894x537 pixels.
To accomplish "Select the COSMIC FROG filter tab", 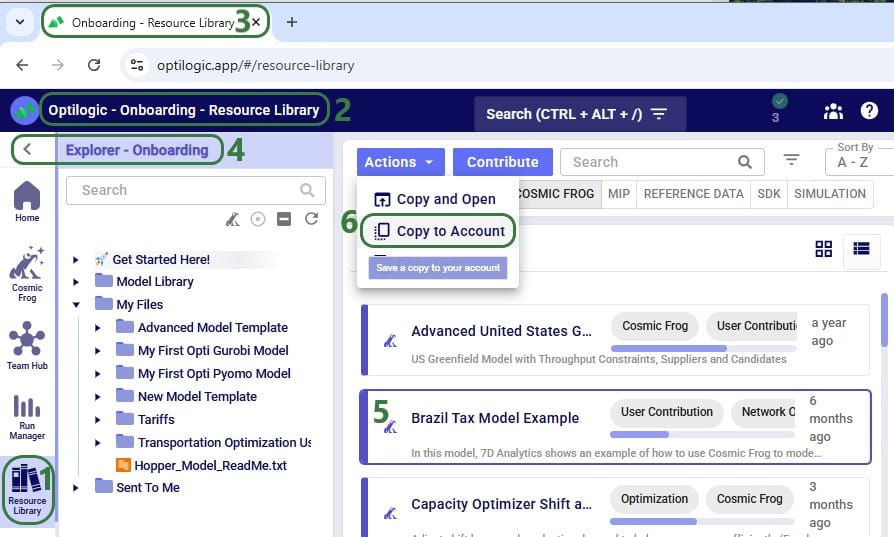I will pyautogui.click(x=559, y=194).
